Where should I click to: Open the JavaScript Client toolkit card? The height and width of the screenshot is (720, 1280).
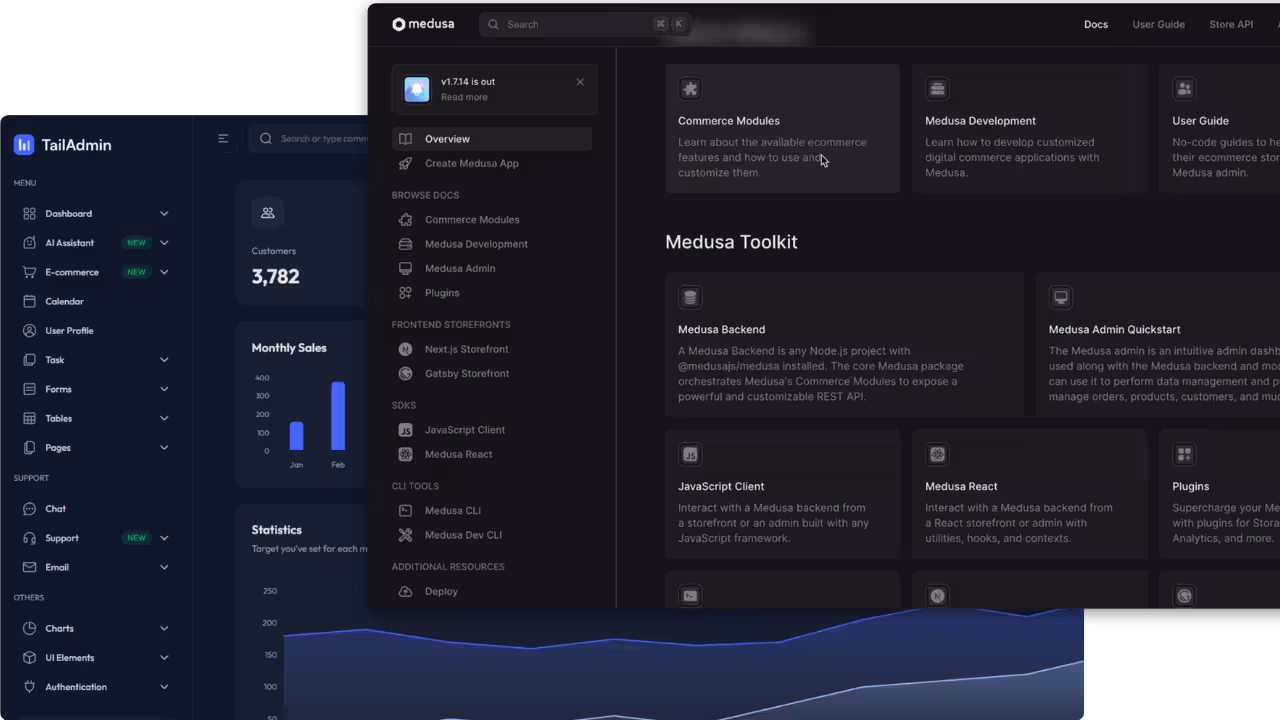click(782, 494)
